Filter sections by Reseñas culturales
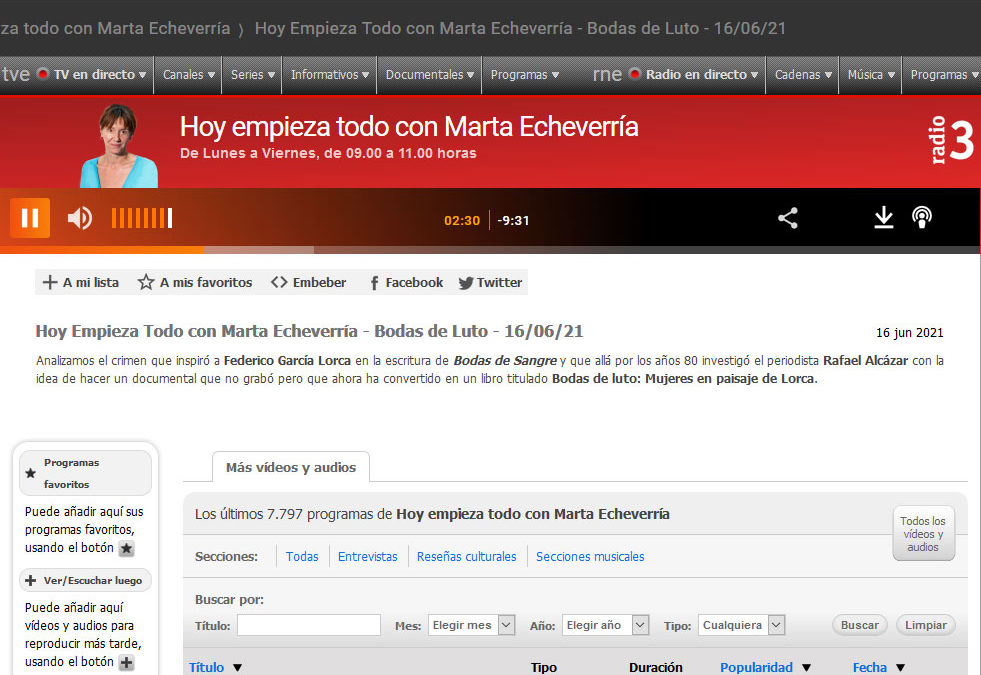The width and height of the screenshot is (981, 675). (x=467, y=557)
